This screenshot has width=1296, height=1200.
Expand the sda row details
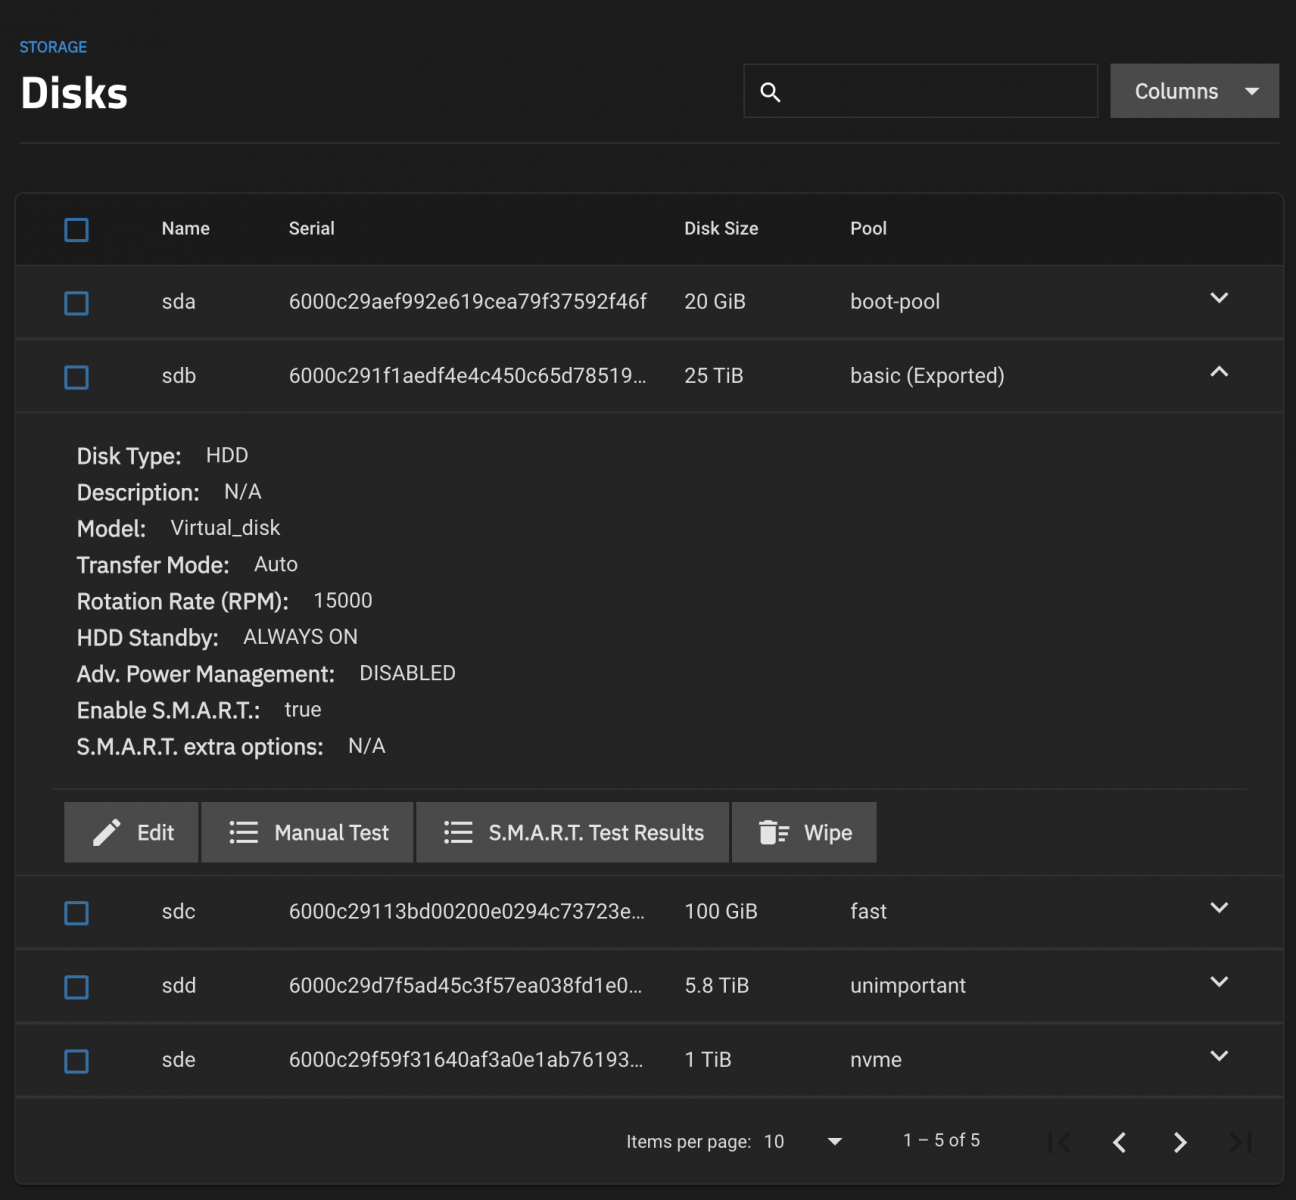point(1219,298)
